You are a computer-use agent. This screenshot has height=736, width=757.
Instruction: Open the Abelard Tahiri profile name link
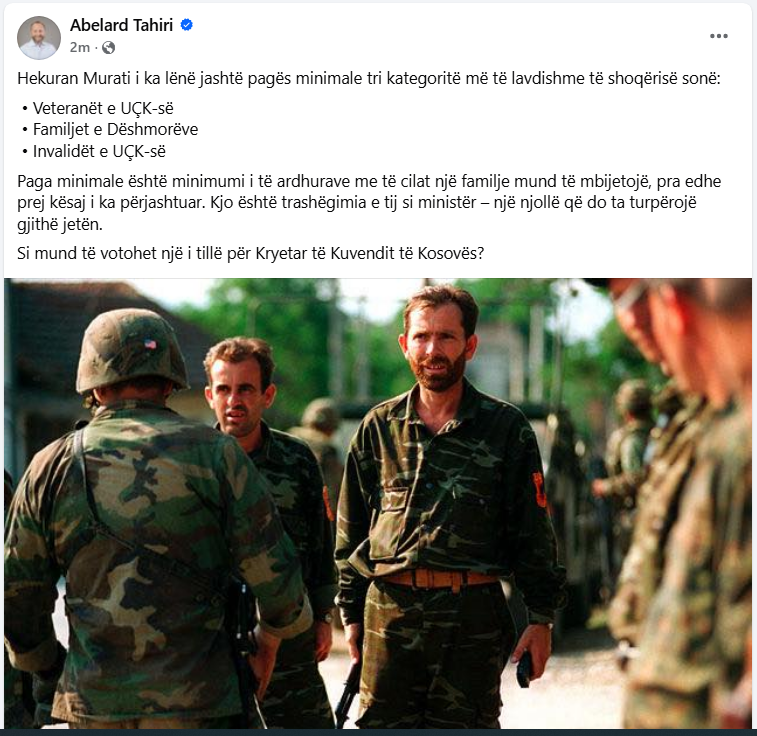tap(121, 25)
